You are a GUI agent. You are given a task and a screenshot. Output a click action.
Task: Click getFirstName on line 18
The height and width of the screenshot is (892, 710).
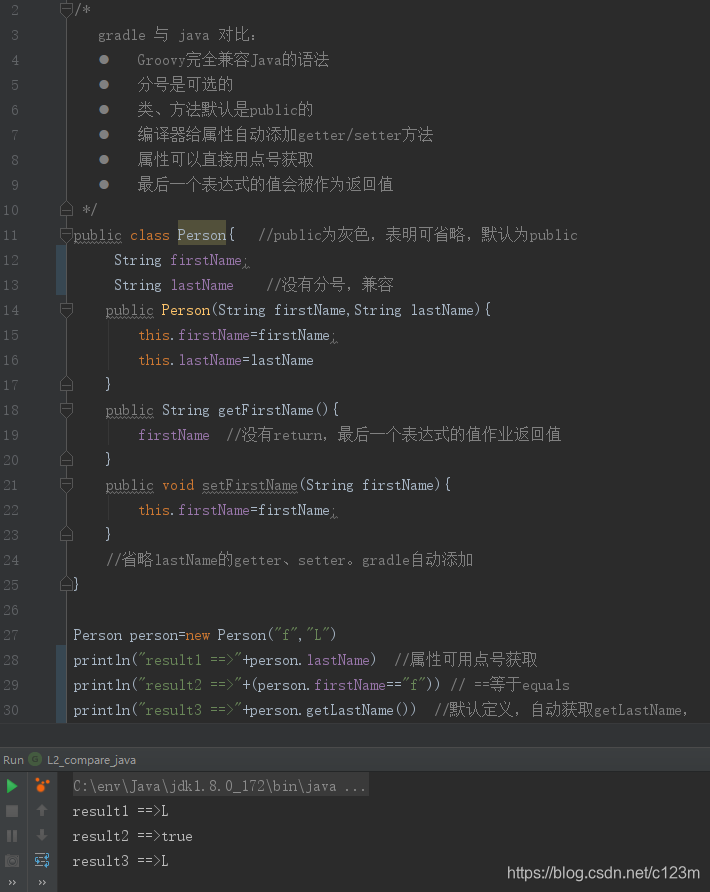[x=266, y=410]
